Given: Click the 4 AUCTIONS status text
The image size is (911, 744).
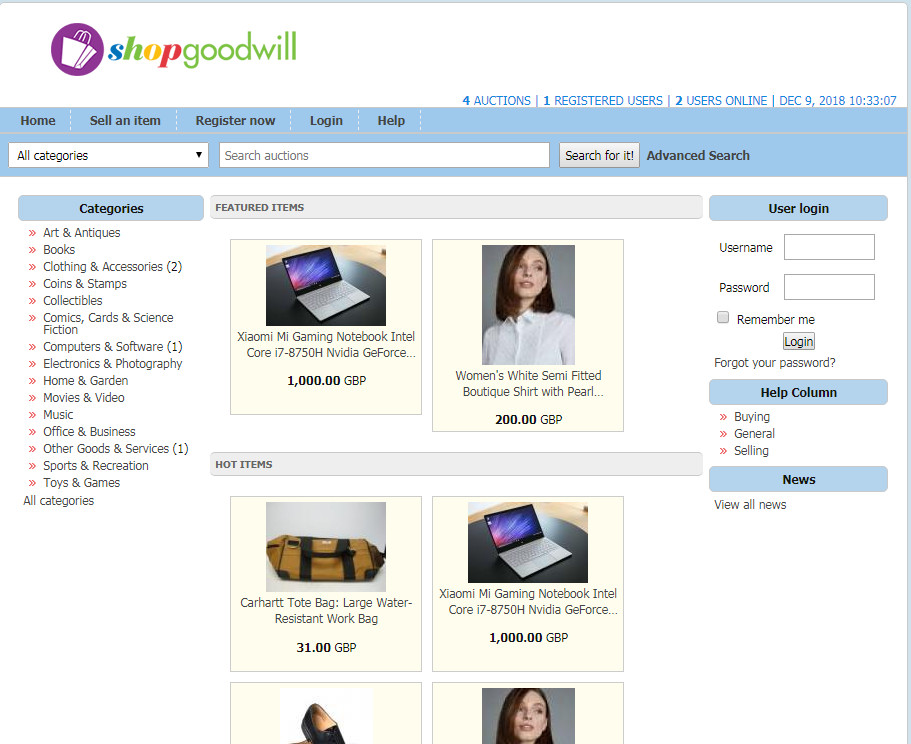Looking at the screenshot, I should (496, 100).
